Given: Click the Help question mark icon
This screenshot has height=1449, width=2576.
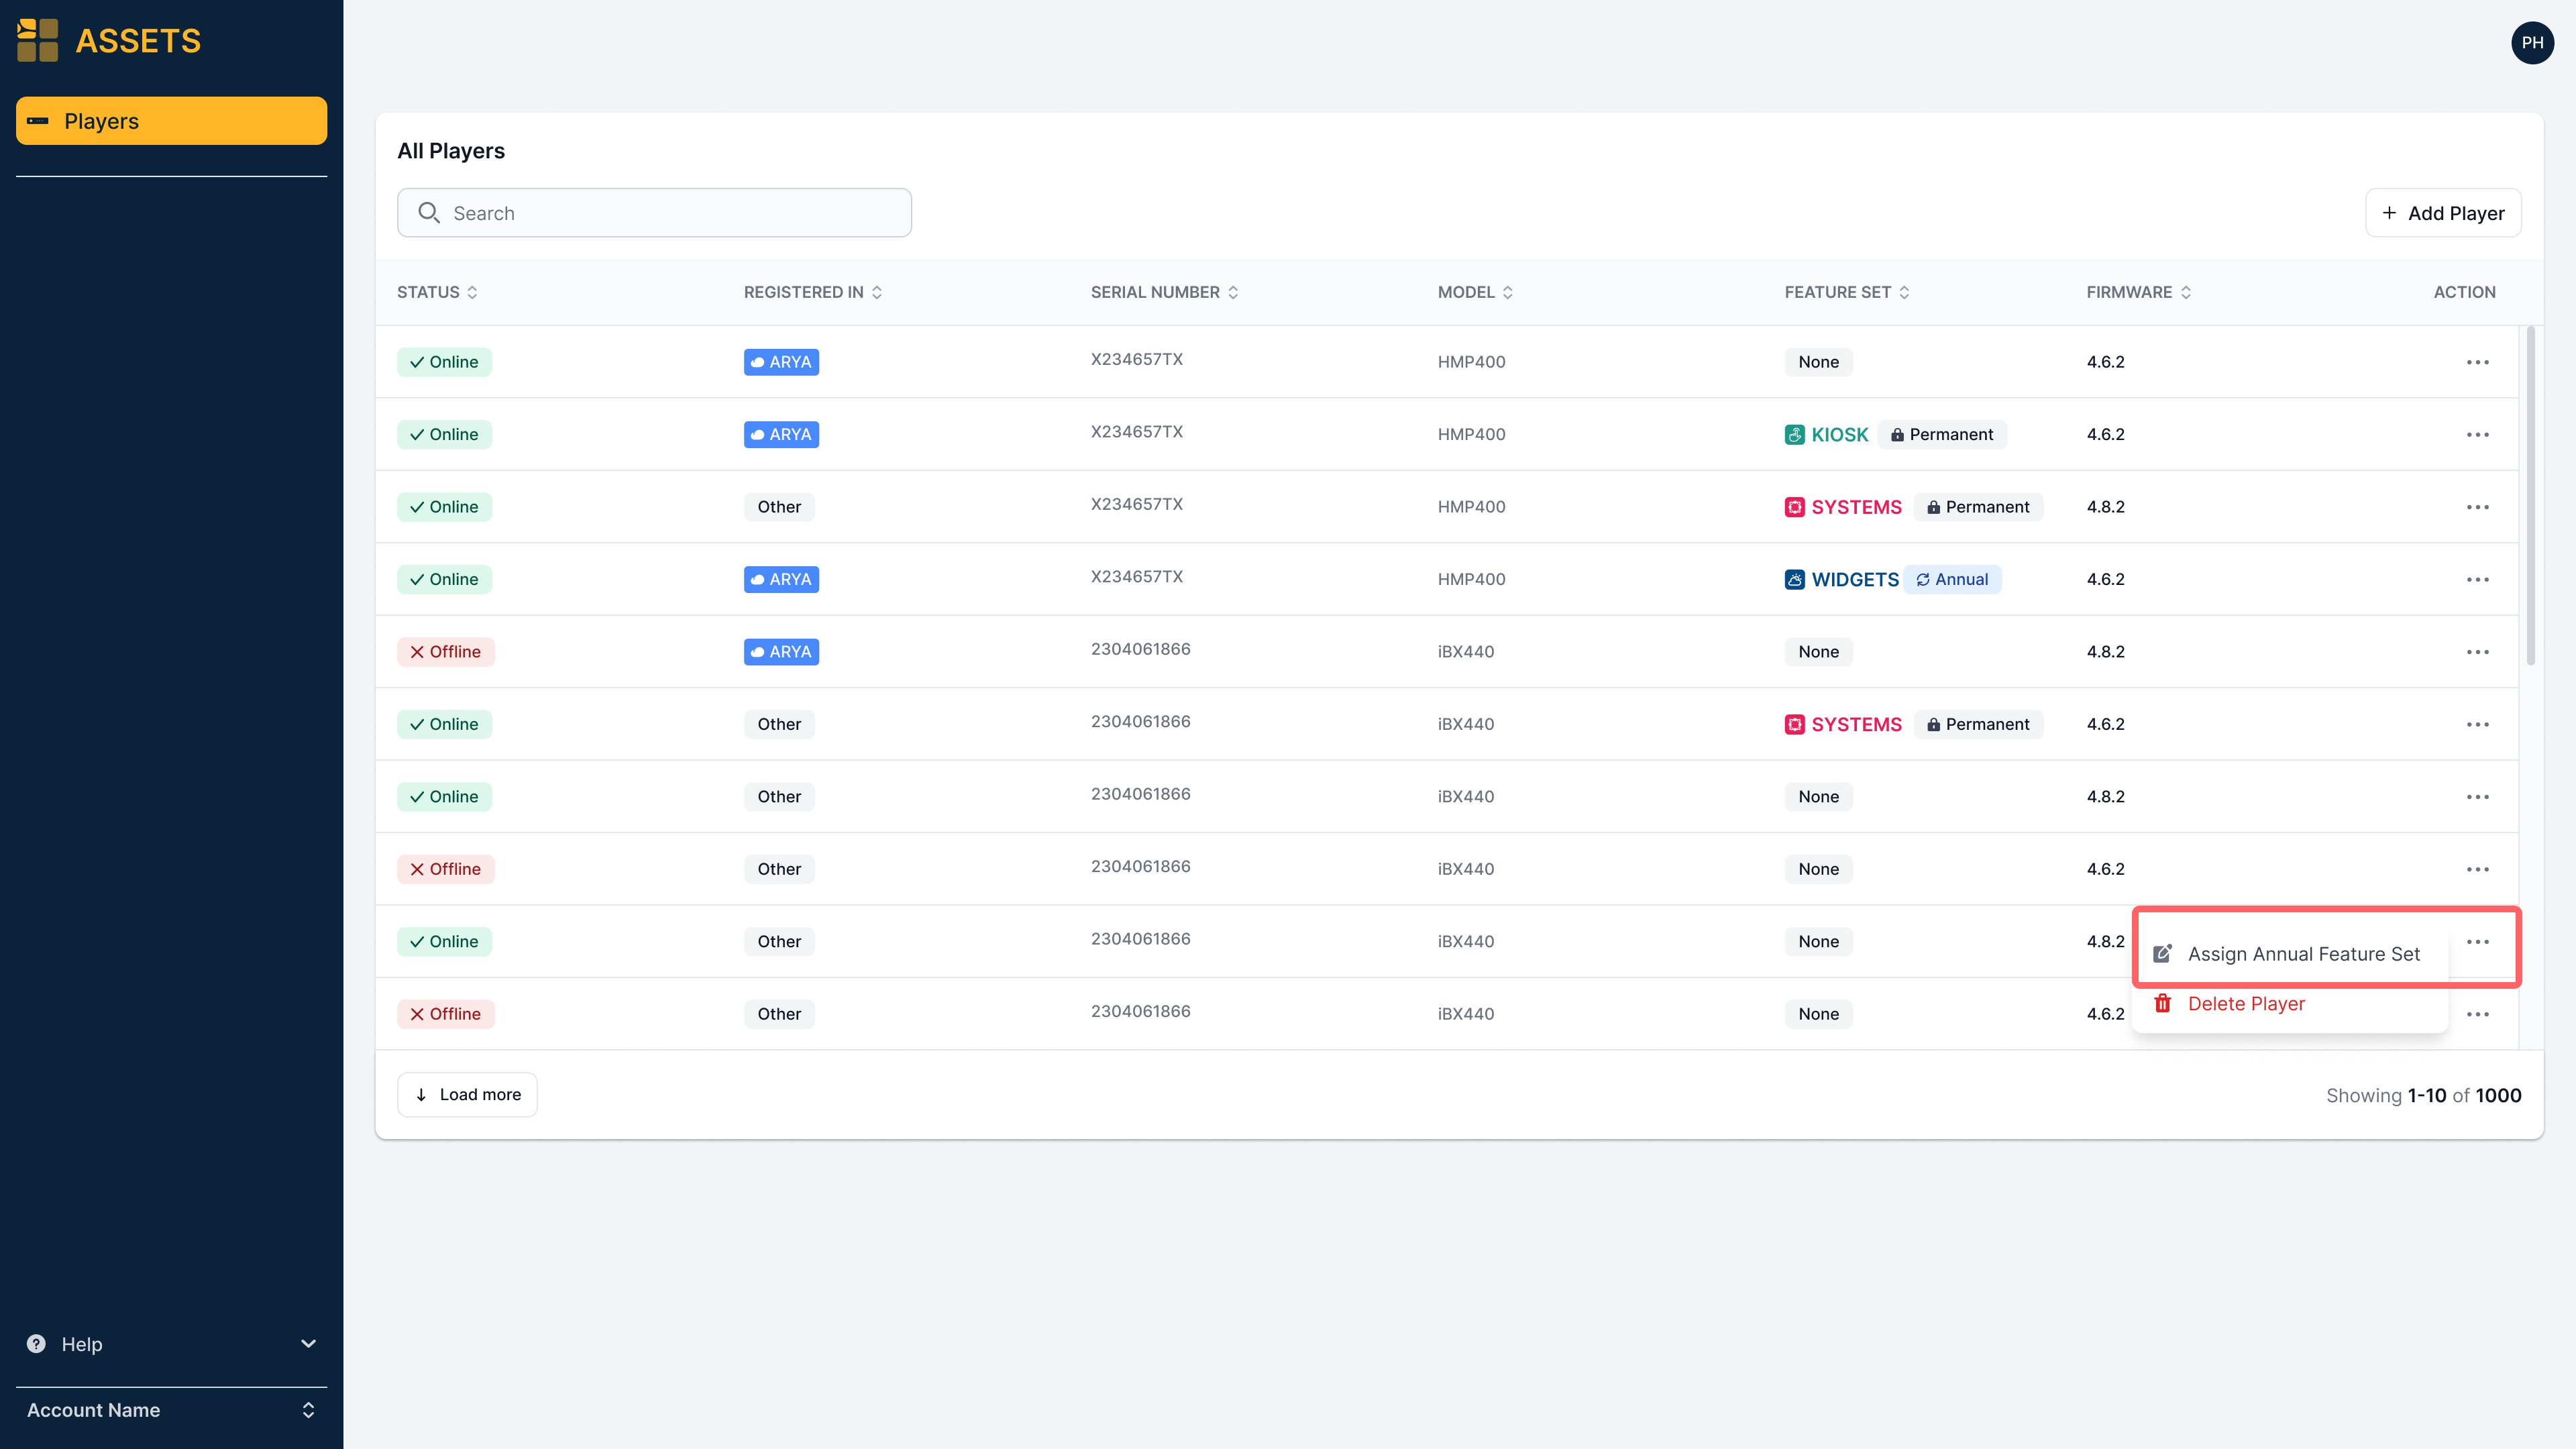Looking at the screenshot, I should [36, 1344].
